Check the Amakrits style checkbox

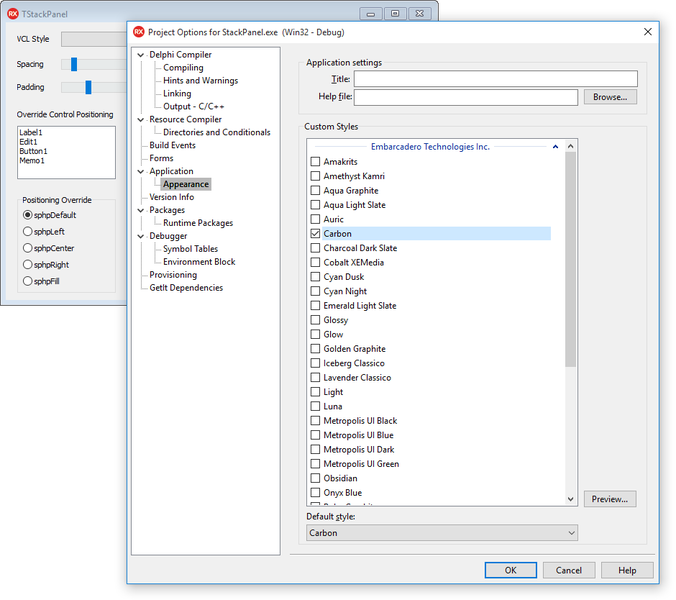pos(315,162)
